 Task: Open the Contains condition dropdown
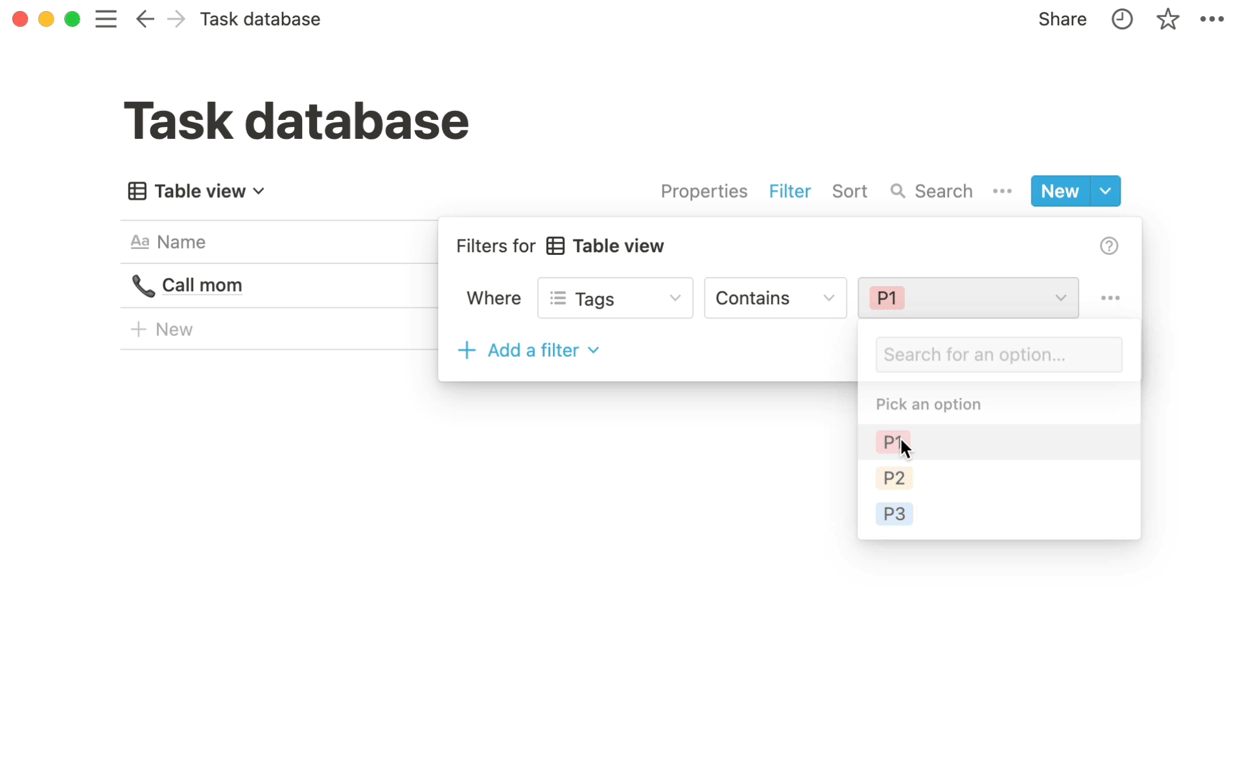[x=775, y=298]
